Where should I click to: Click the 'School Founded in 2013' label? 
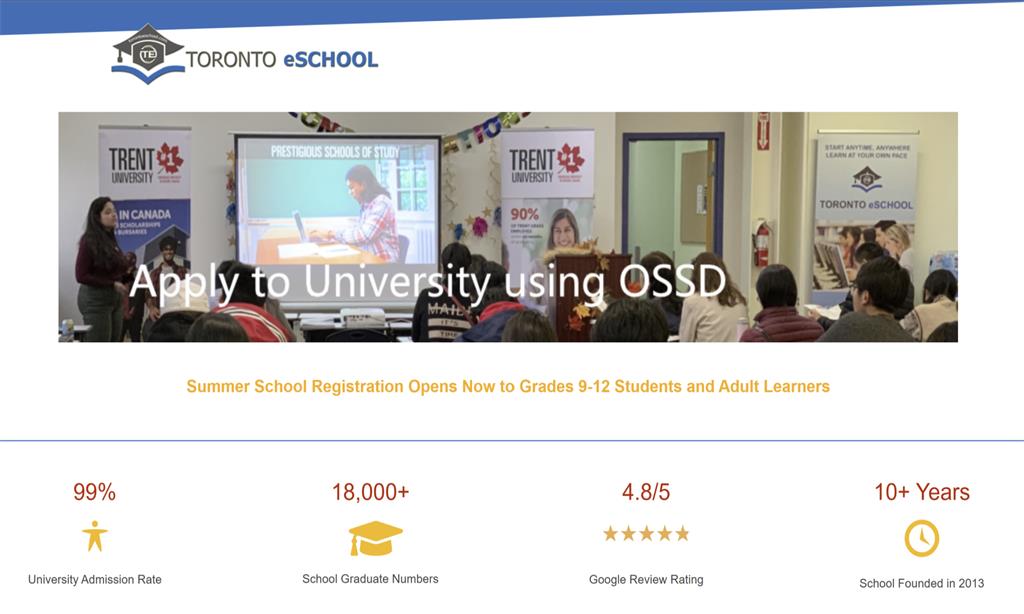click(x=921, y=583)
